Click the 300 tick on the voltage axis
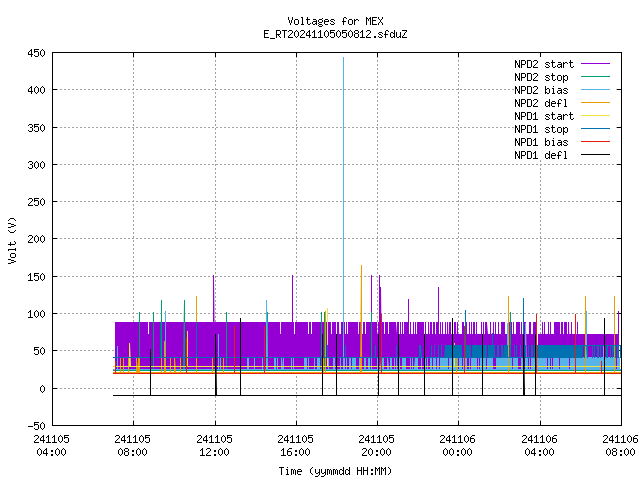 pos(36,165)
